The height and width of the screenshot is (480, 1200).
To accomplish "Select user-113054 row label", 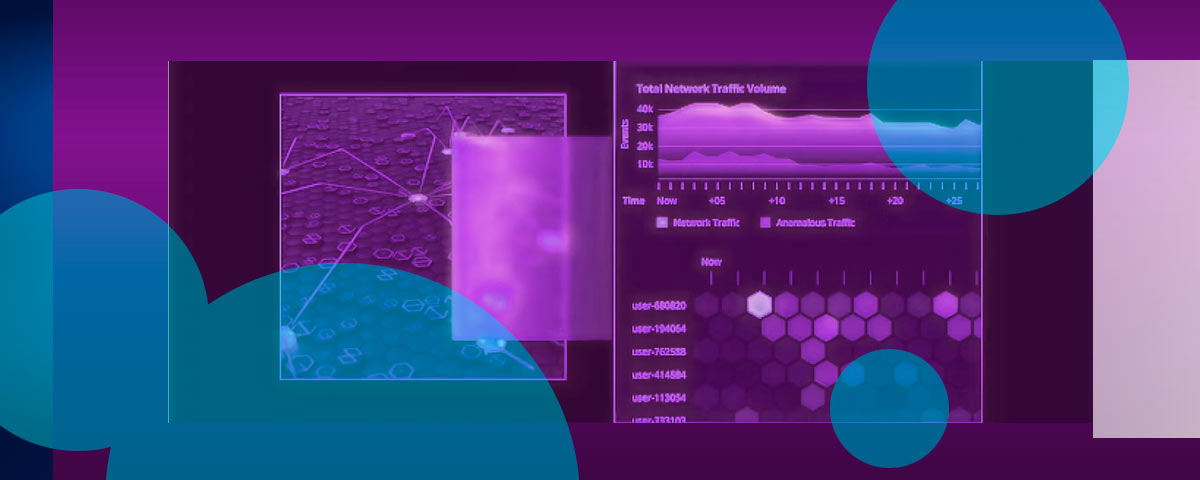I will [659, 398].
